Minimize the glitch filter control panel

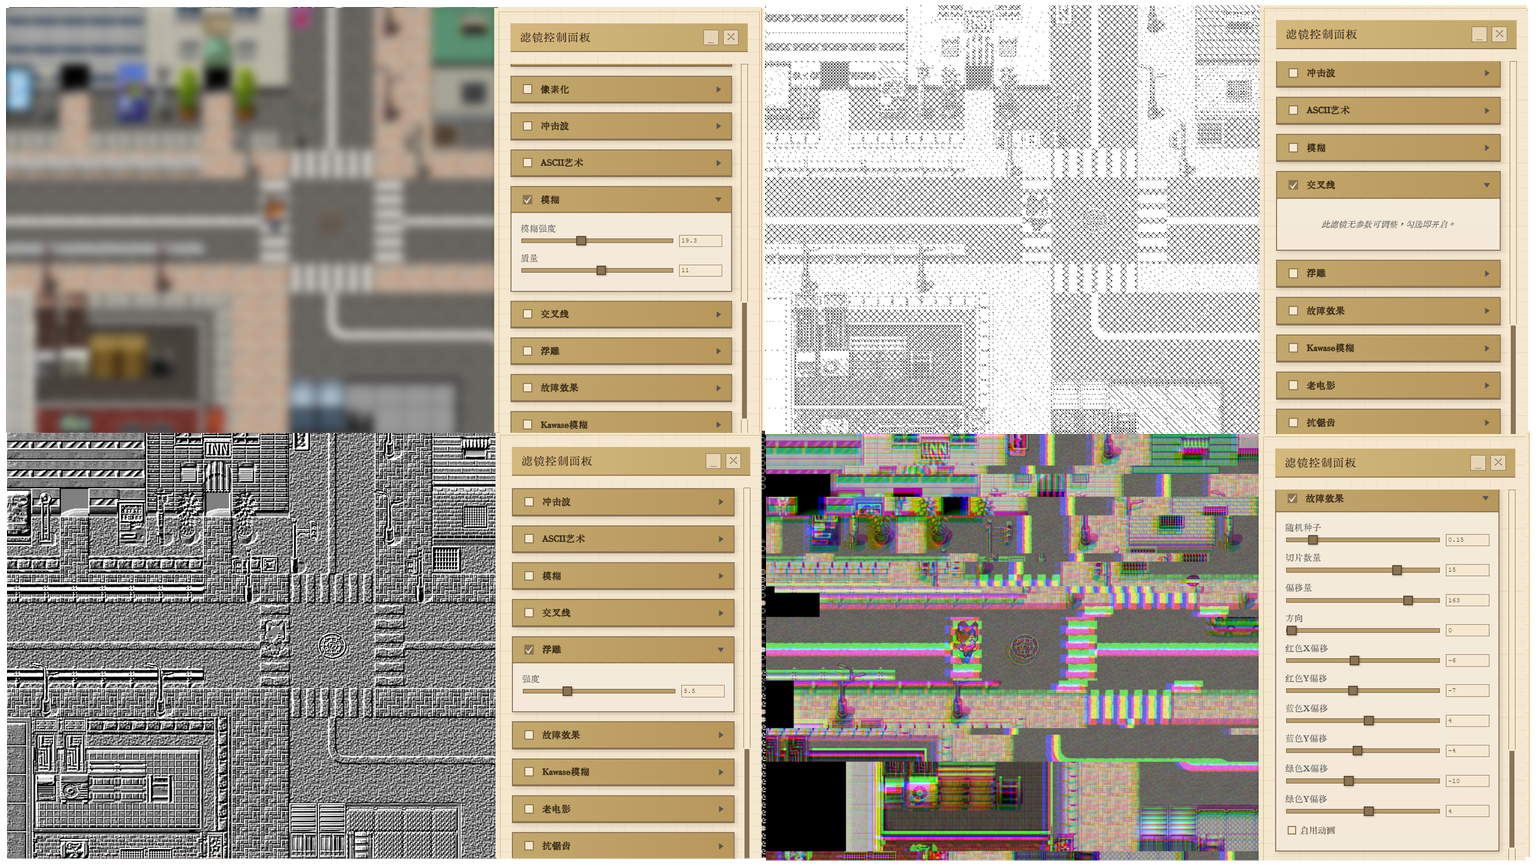click(1478, 462)
